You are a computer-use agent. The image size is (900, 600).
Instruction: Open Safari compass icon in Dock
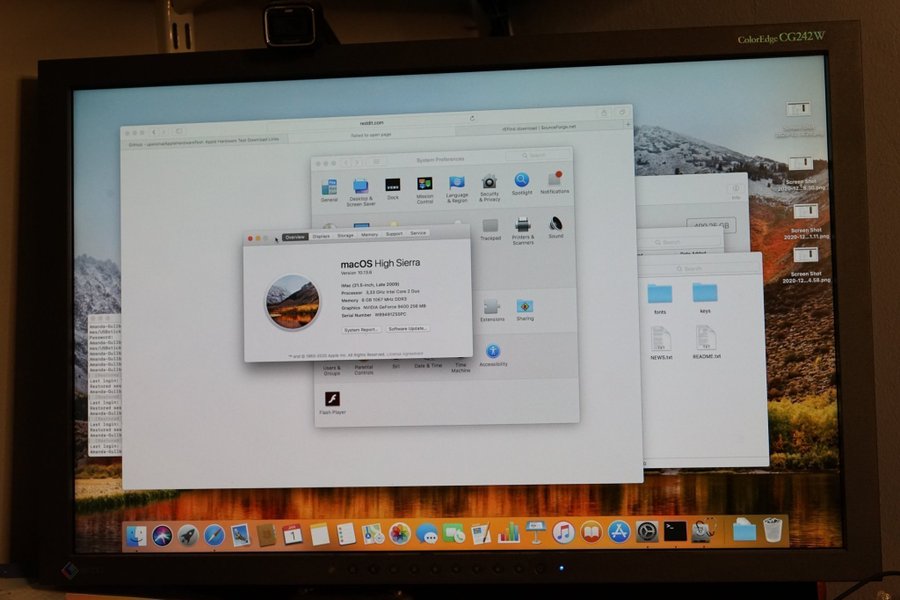click(214, 536)
